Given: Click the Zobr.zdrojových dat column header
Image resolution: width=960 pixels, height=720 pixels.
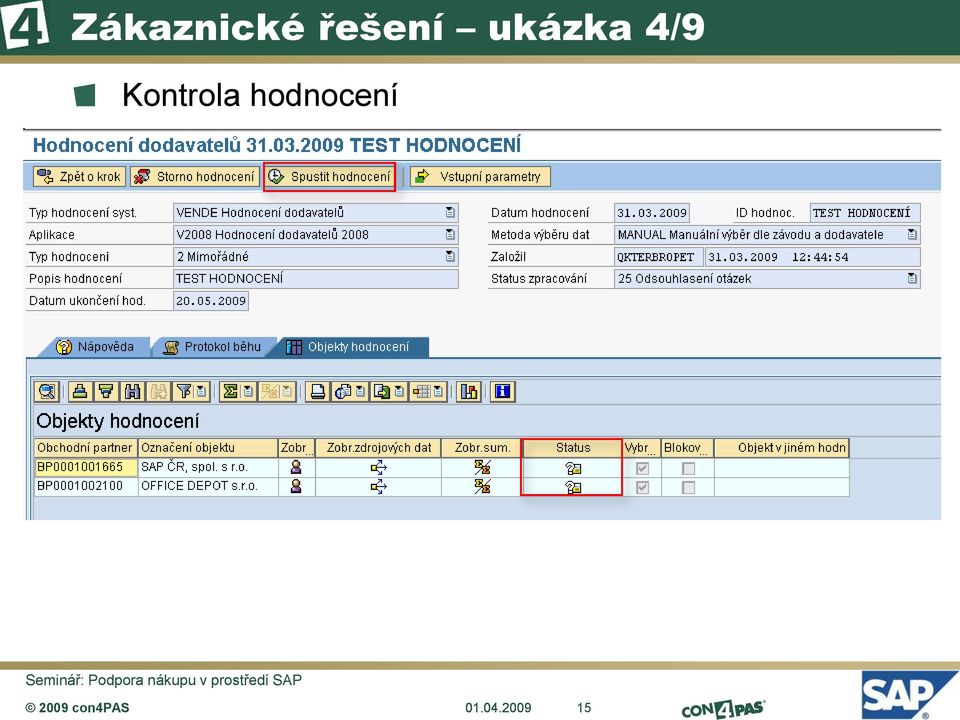Looking at the screenshot, I should pos(378,448).
